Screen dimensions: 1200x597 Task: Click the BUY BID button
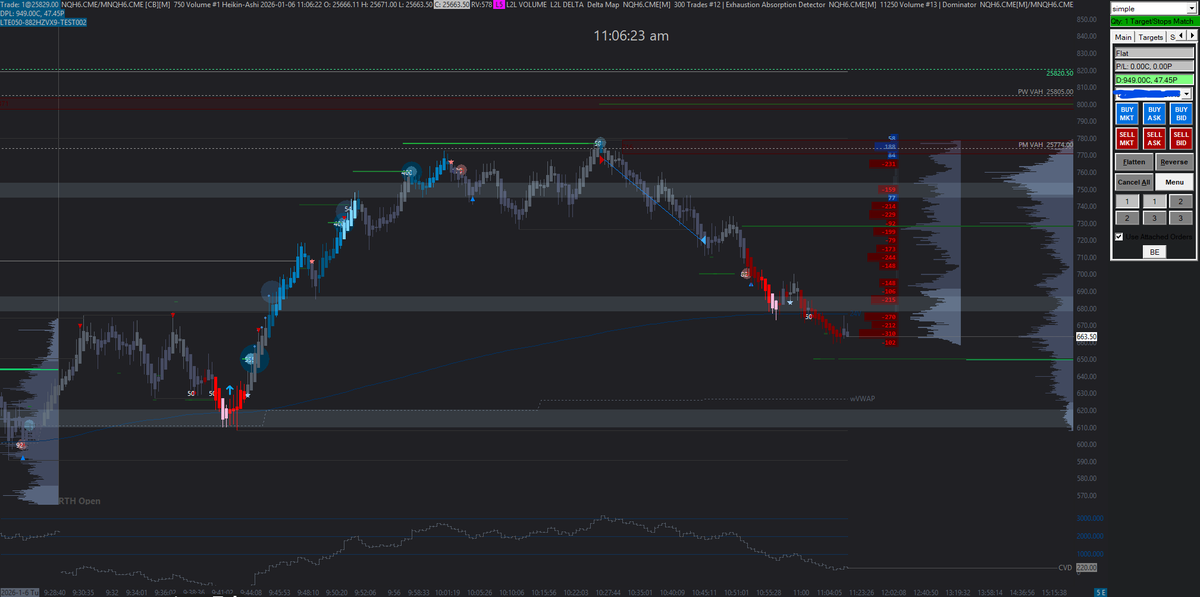1181,114
